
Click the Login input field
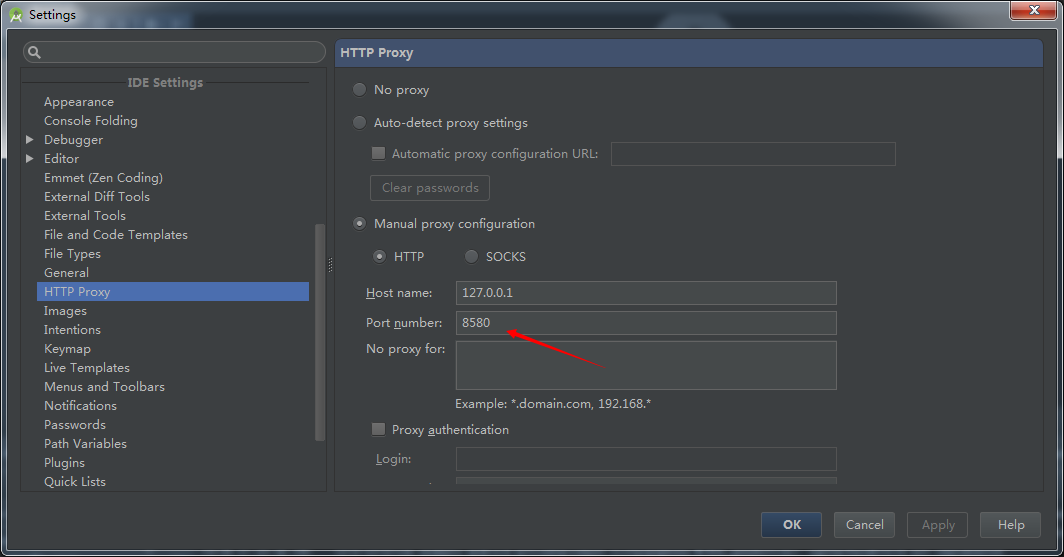[646, 459]
